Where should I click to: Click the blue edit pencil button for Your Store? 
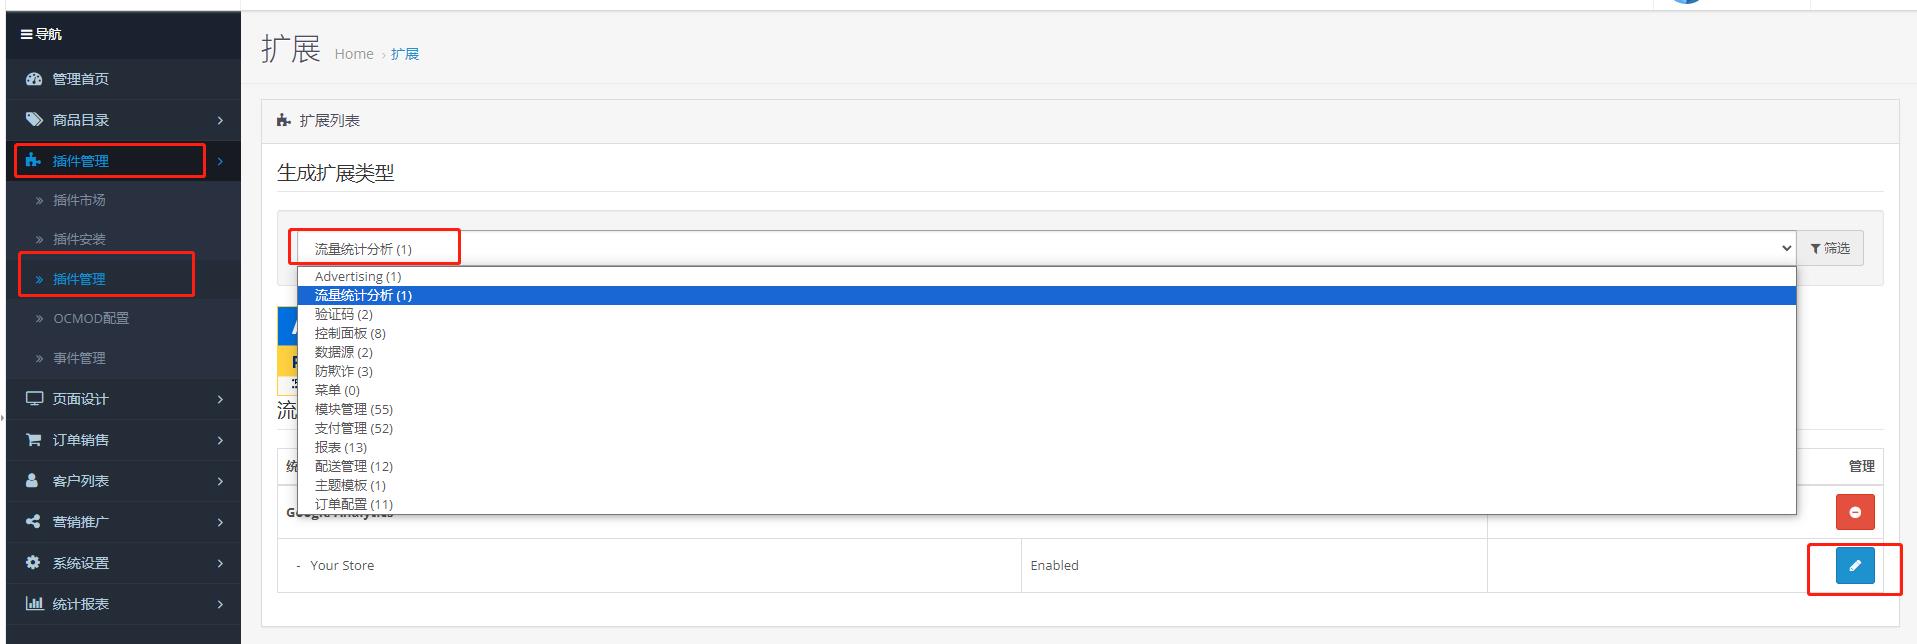coord(1854,565)
